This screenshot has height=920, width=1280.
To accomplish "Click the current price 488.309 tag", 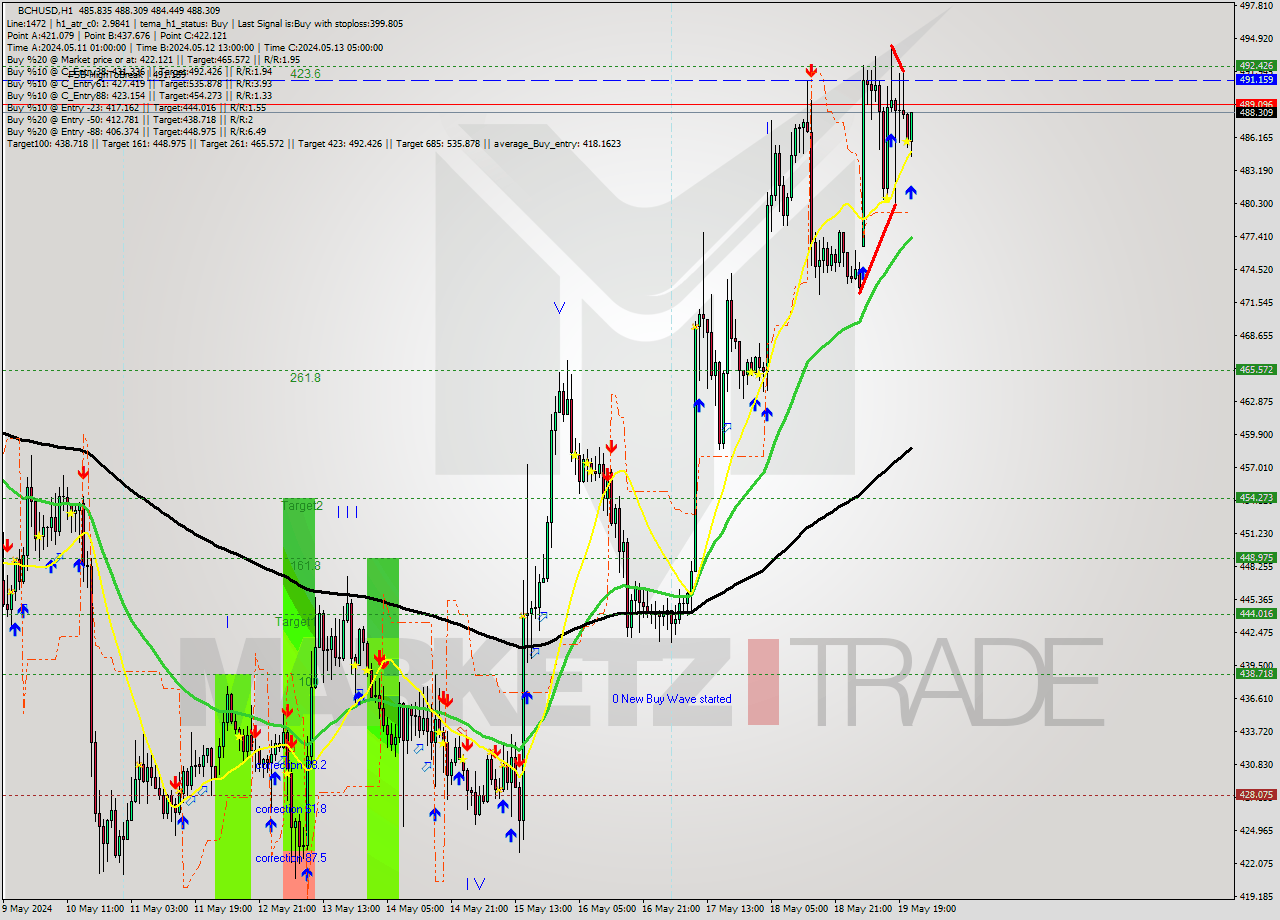I will coord(1255,112).
